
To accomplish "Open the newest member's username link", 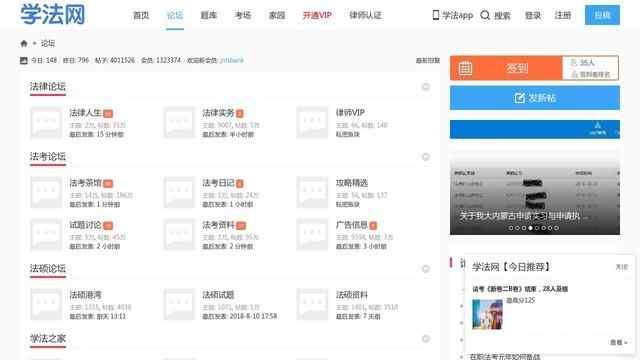I will [232, 60].
